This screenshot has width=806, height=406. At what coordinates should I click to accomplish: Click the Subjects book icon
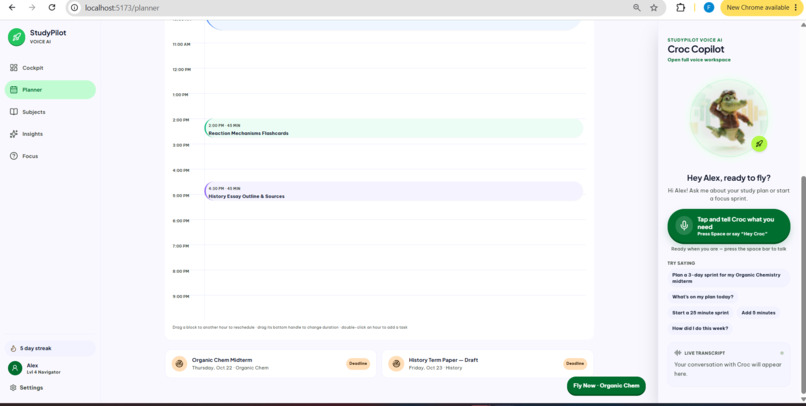[x=14, y=112]
